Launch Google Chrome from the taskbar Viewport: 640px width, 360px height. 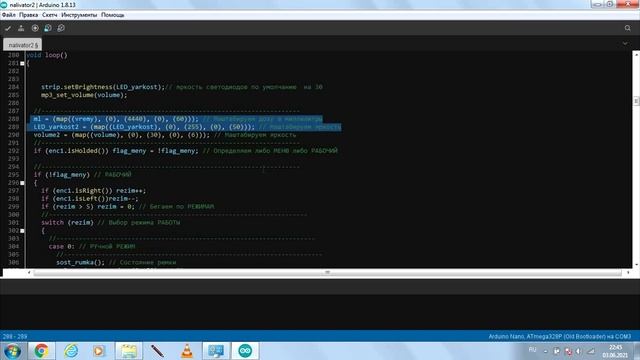click(x=41, y=351)
